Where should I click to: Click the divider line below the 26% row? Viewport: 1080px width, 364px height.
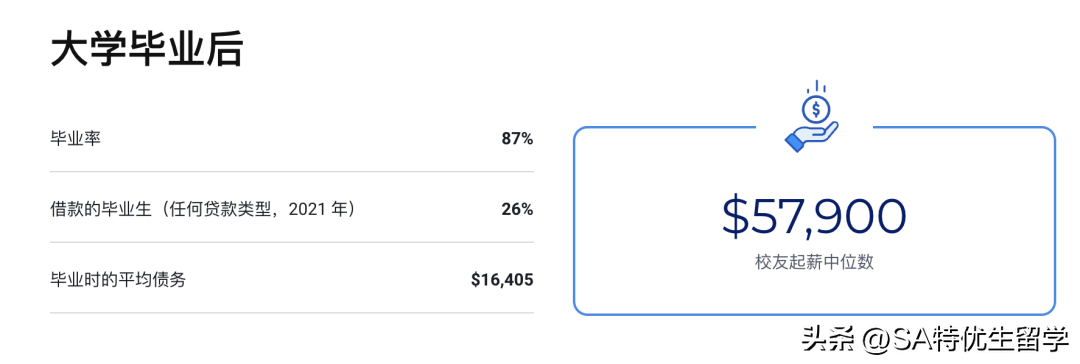coord(292,242)
